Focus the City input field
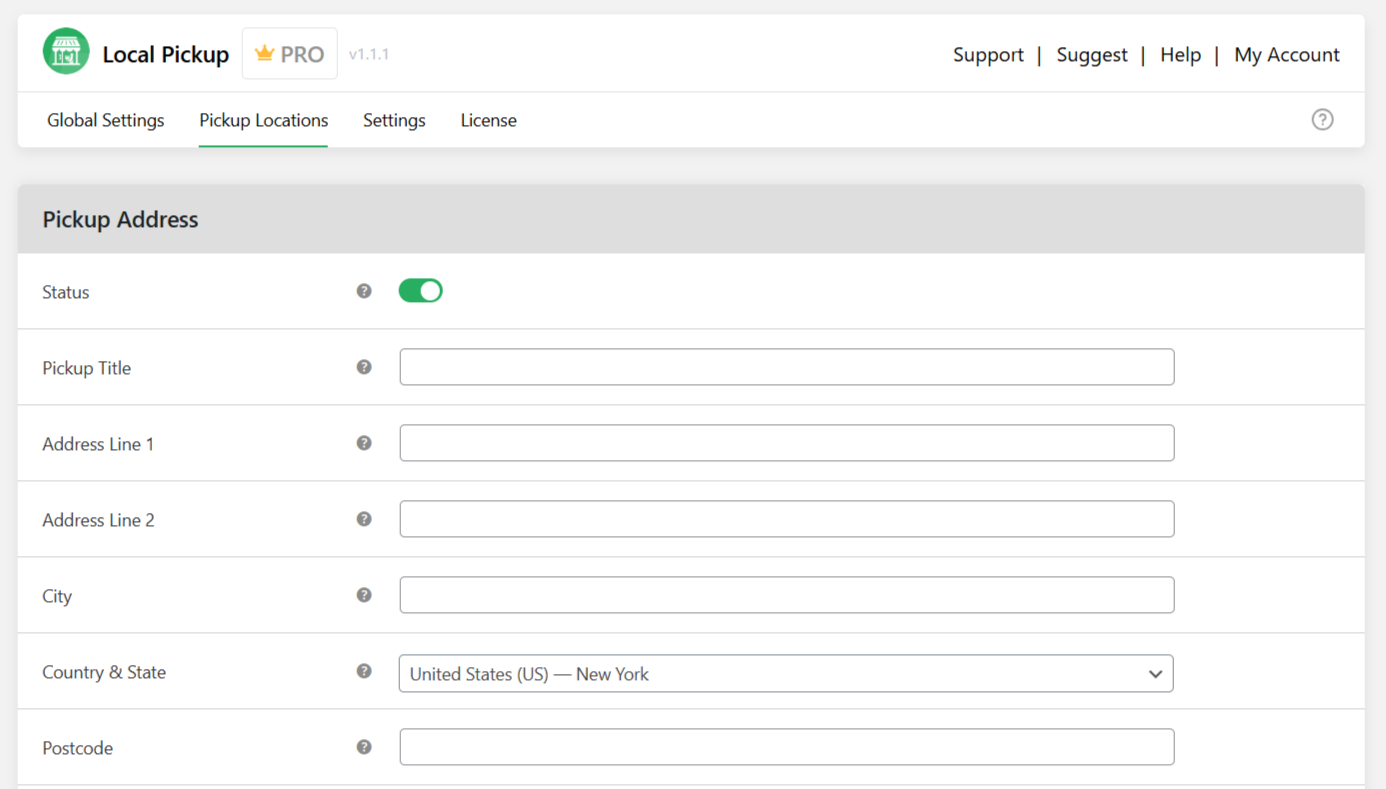The image size is (1386, 789). click(x=787, y=595)
